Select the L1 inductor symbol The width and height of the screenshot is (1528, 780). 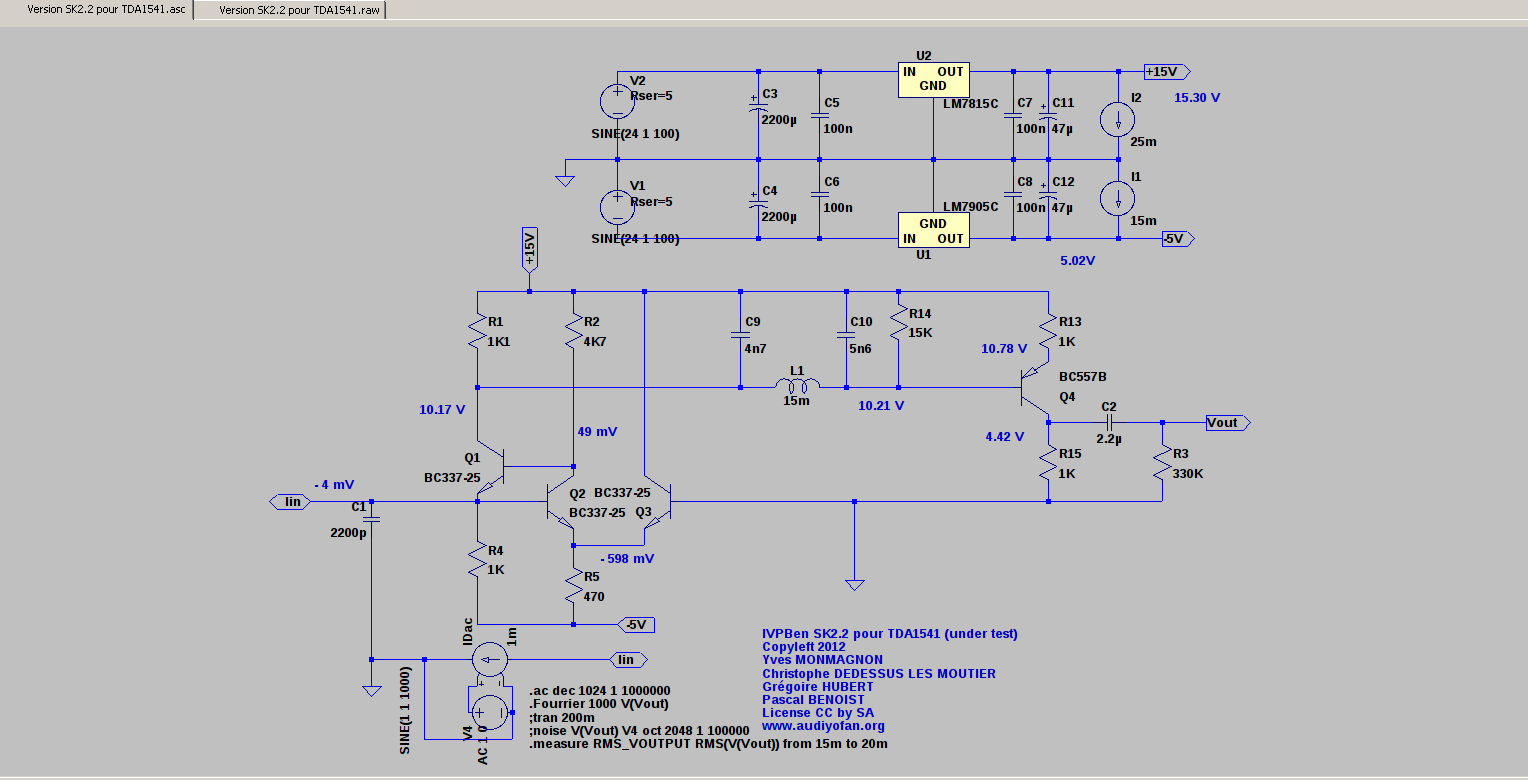tap(797, 386)
